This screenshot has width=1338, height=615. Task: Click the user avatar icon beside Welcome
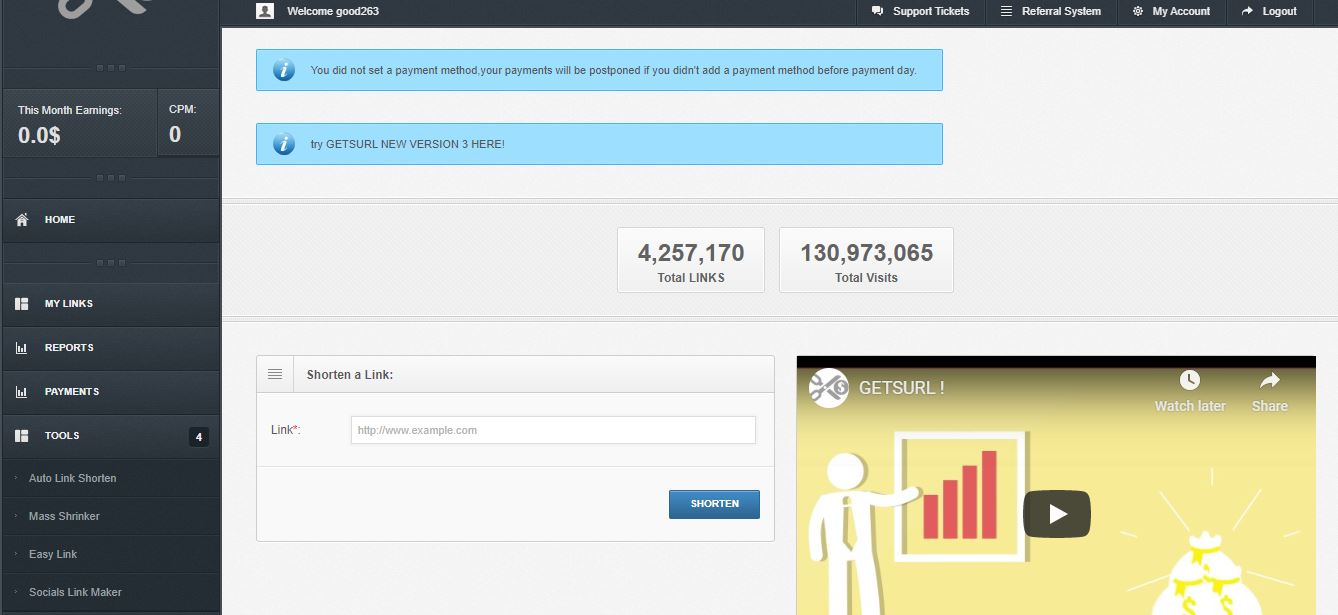(264, 11)
